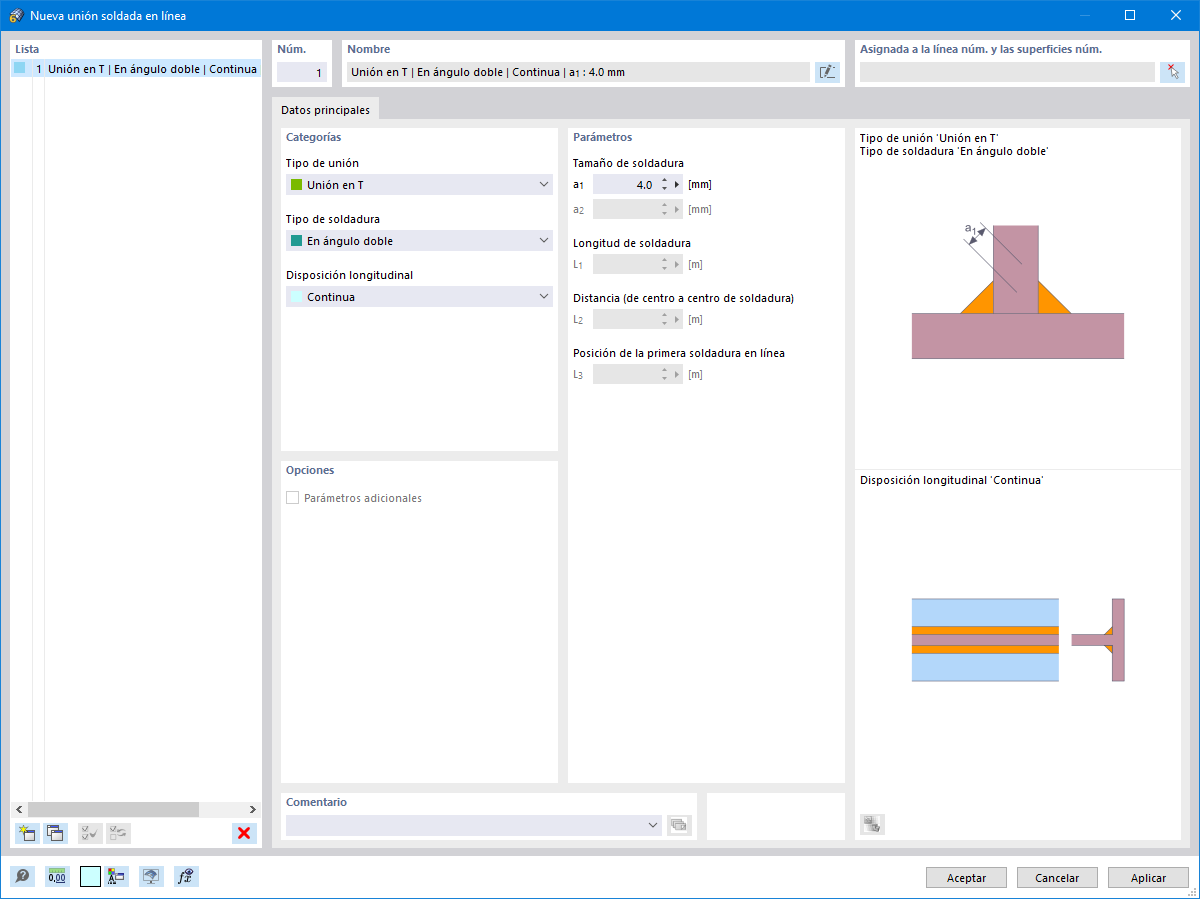Decrease a1 weld size with down stepper
The image size is (1200, 899).
pyautogui.click(x=664, y=189)
